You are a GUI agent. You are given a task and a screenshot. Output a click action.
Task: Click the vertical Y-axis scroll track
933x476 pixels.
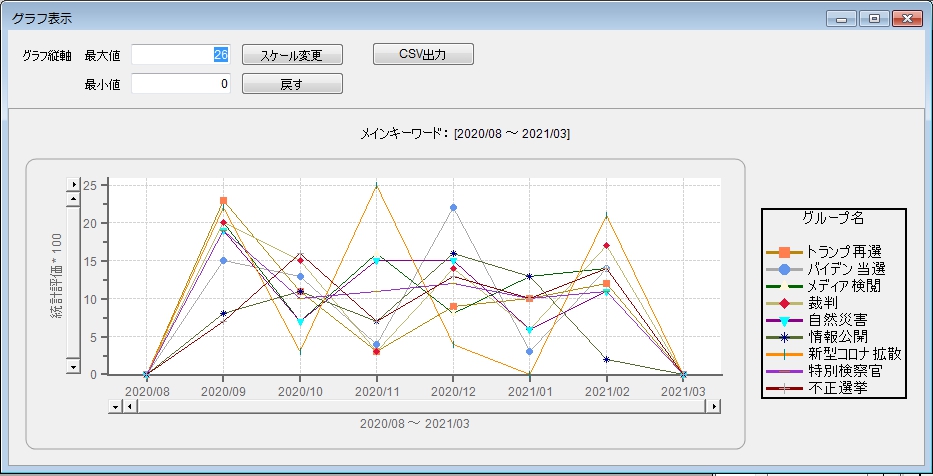click(x=73, y=280)
